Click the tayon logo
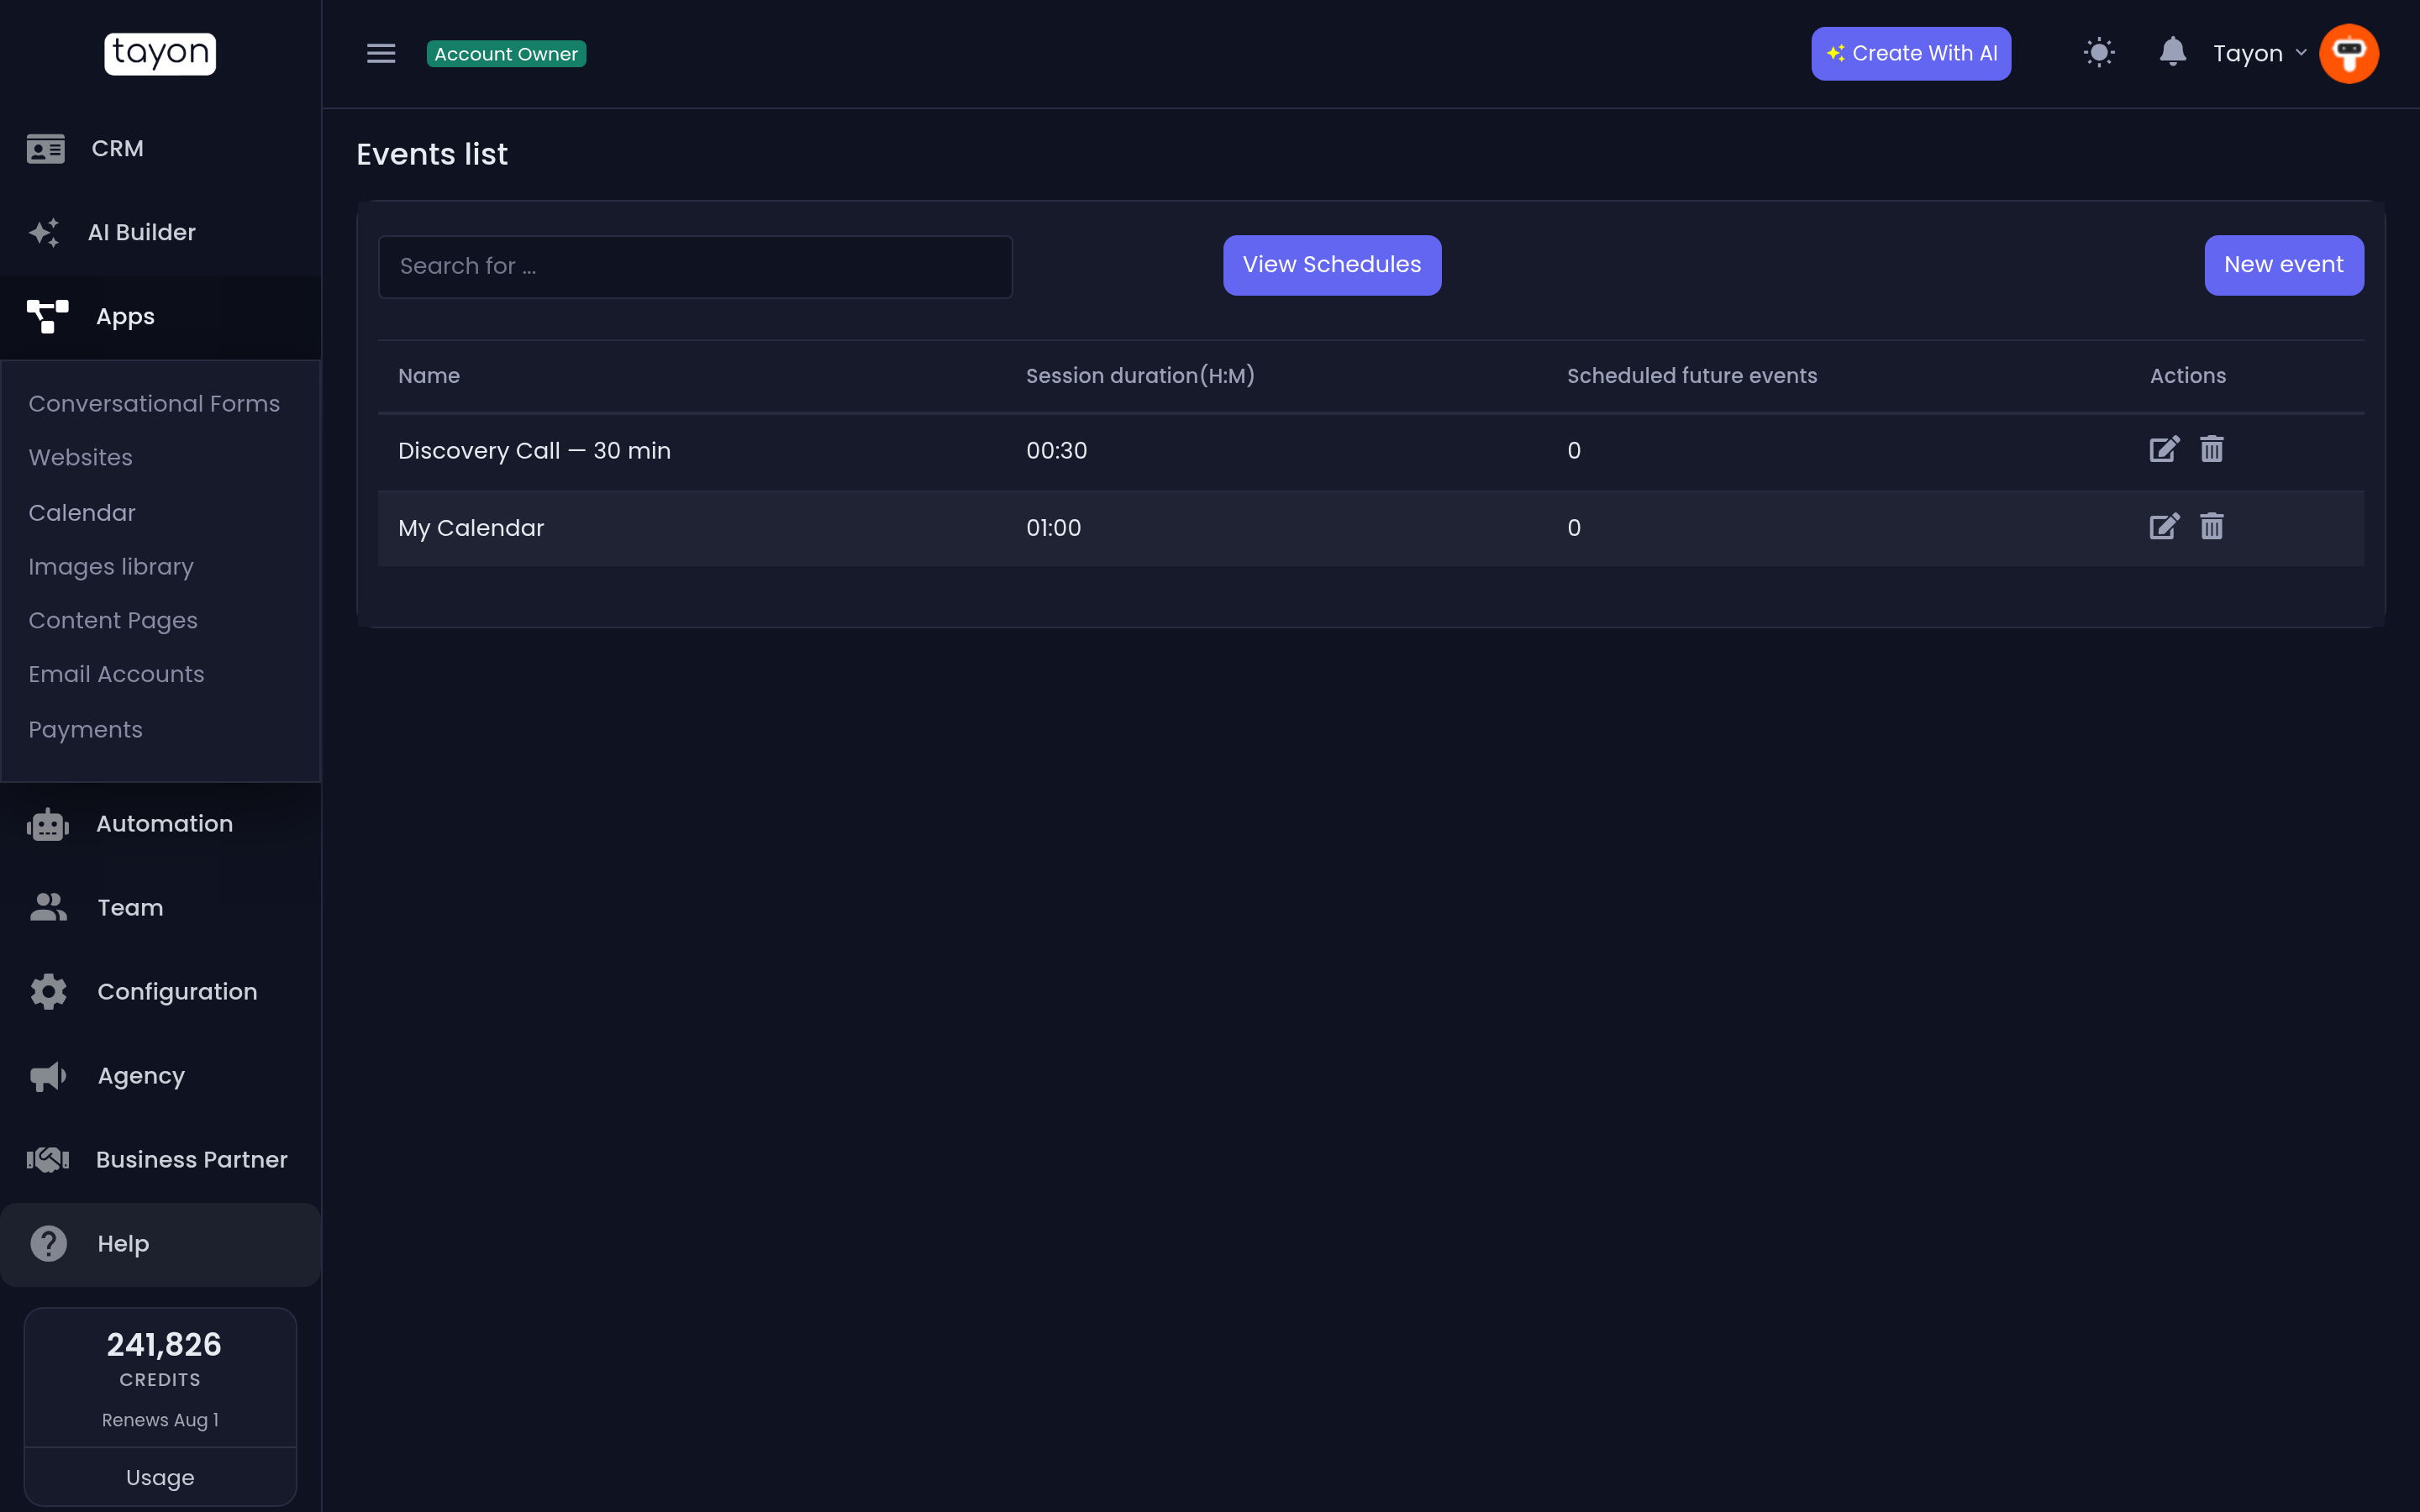The image size is (2420, 1512). click(x=160, y=53)
